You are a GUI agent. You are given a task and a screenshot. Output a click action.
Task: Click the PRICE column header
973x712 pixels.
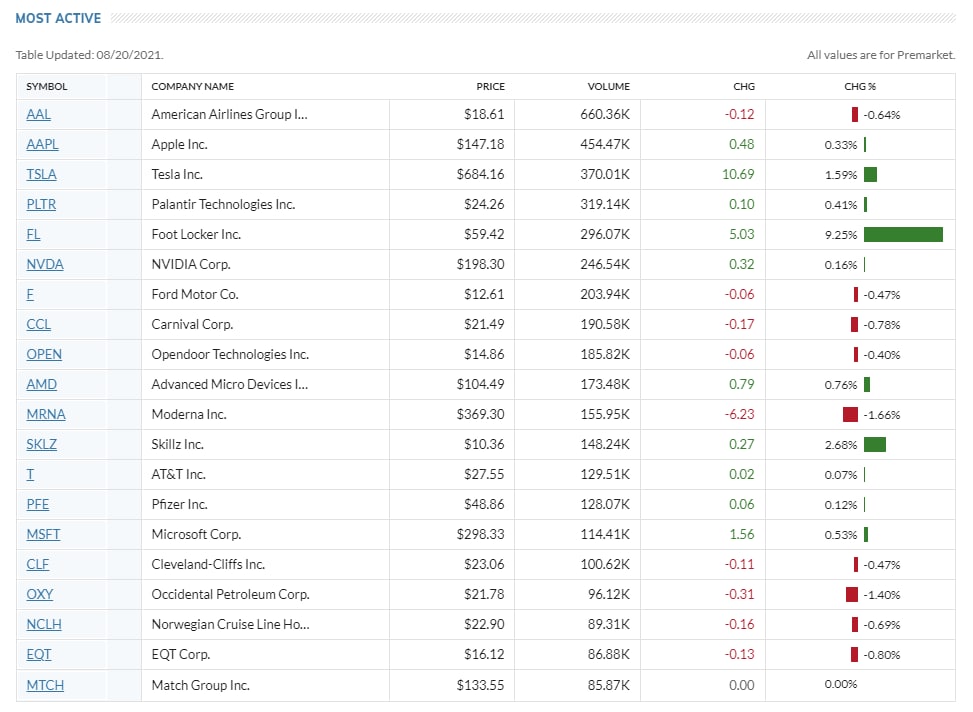tap(490, 86)
